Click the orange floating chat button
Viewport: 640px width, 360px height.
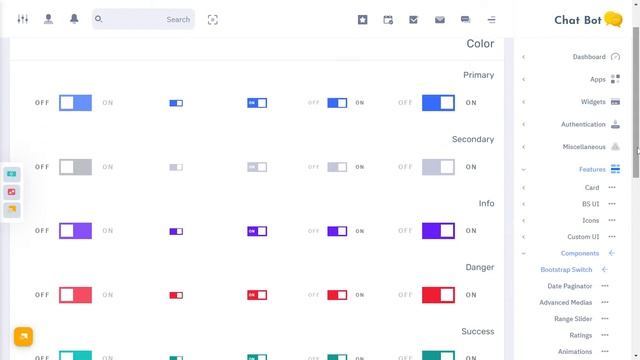[x=23, y=337]
